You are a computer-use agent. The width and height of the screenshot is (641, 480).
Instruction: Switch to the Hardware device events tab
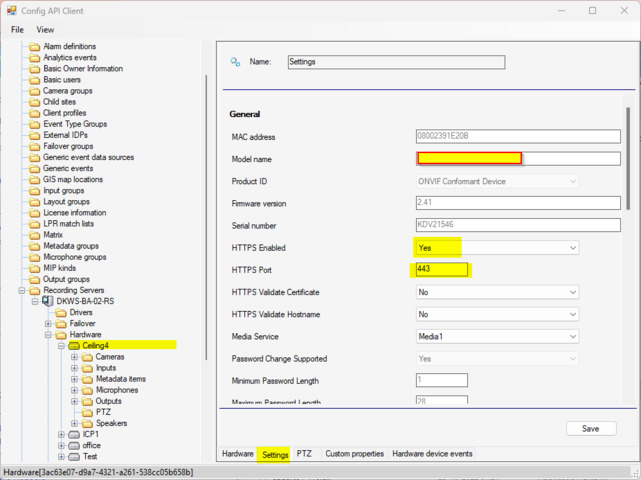pos(430,453)
